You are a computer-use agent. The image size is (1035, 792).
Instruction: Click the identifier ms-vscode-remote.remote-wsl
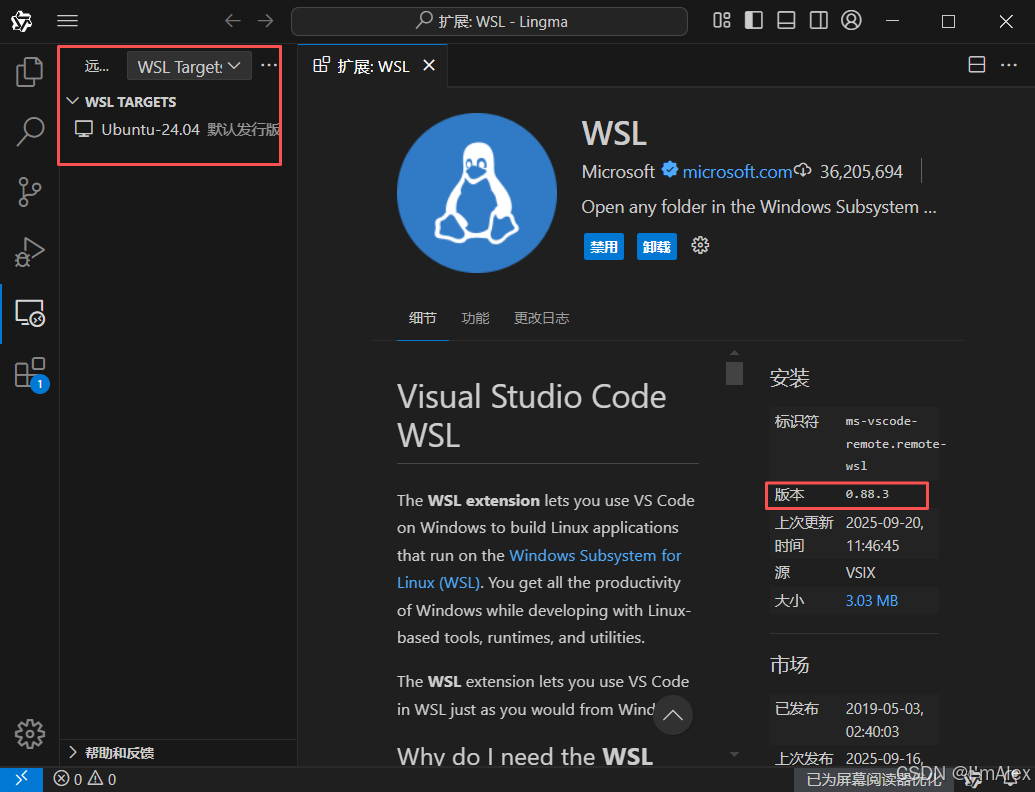click(896, 444)
